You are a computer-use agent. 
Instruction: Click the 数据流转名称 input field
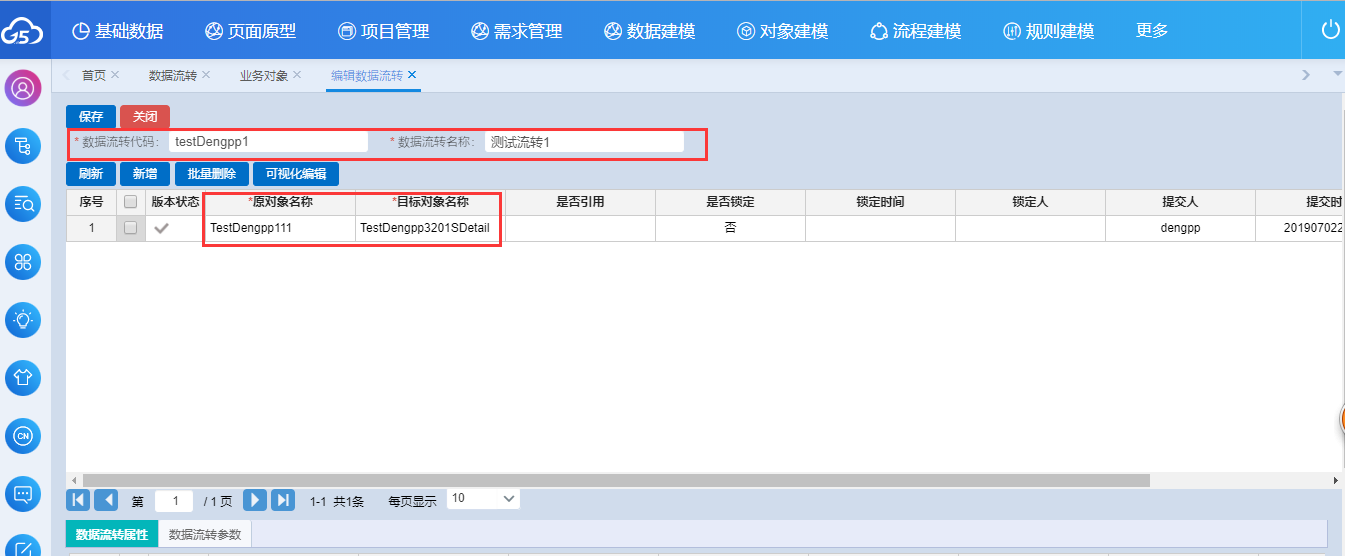(x=584, y=143)
